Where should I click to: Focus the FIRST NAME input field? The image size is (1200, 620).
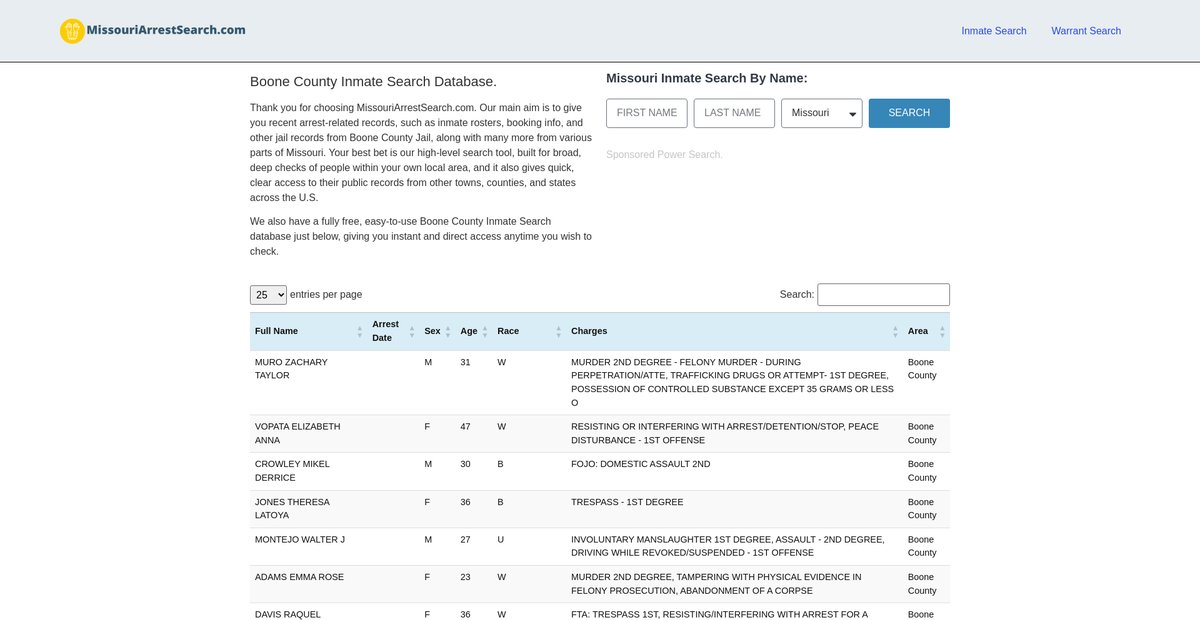pyautogui.click(x=646, y=113)
